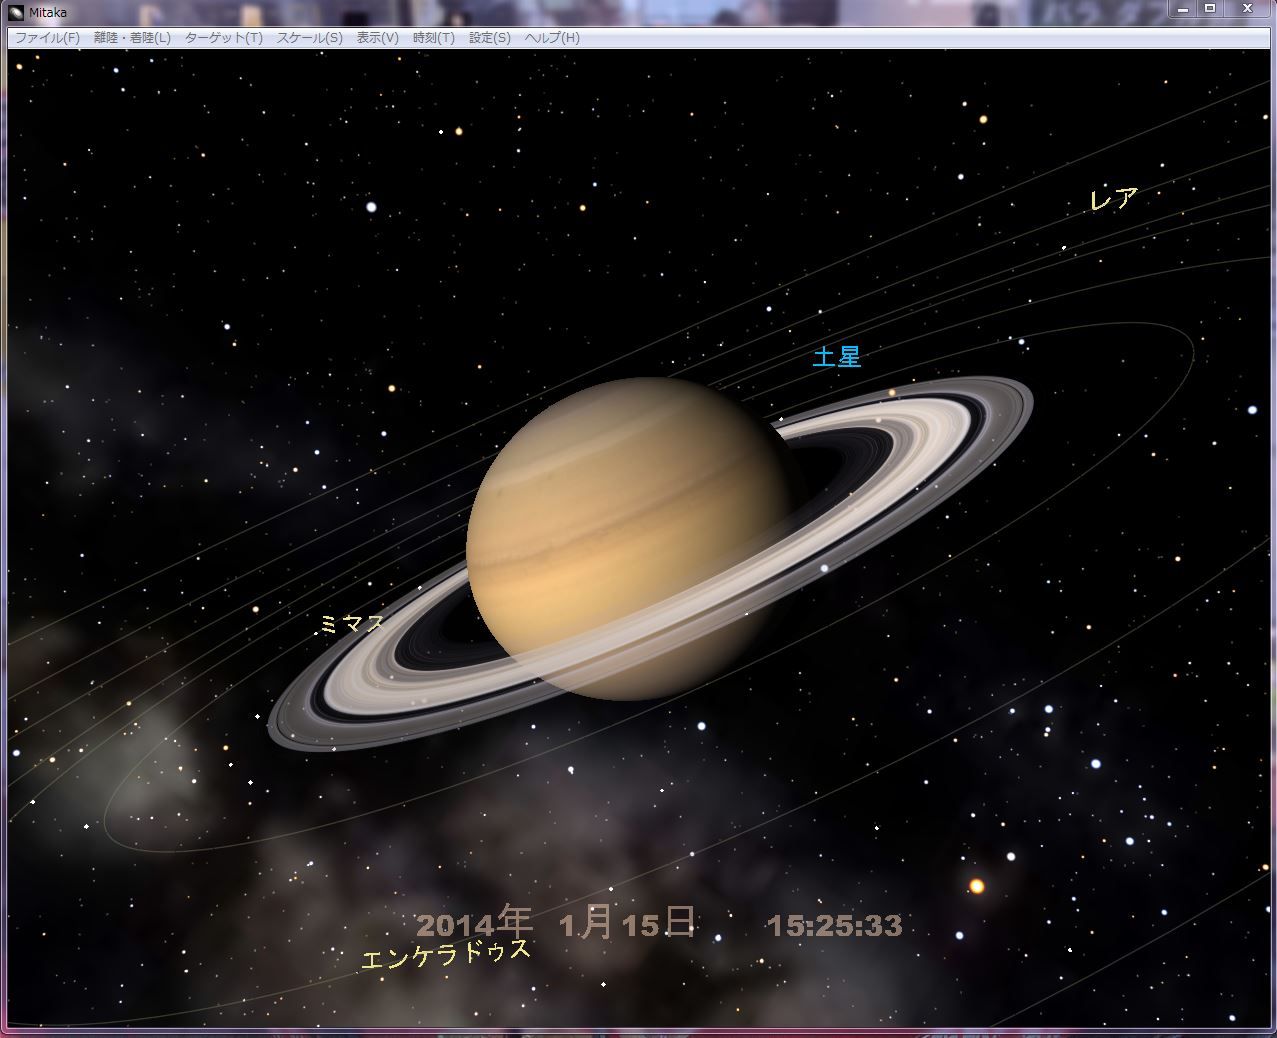This screenshot has height=1038, width=1277.
Task: Open the ターゲット(T) menu
Action: point(224,38)
